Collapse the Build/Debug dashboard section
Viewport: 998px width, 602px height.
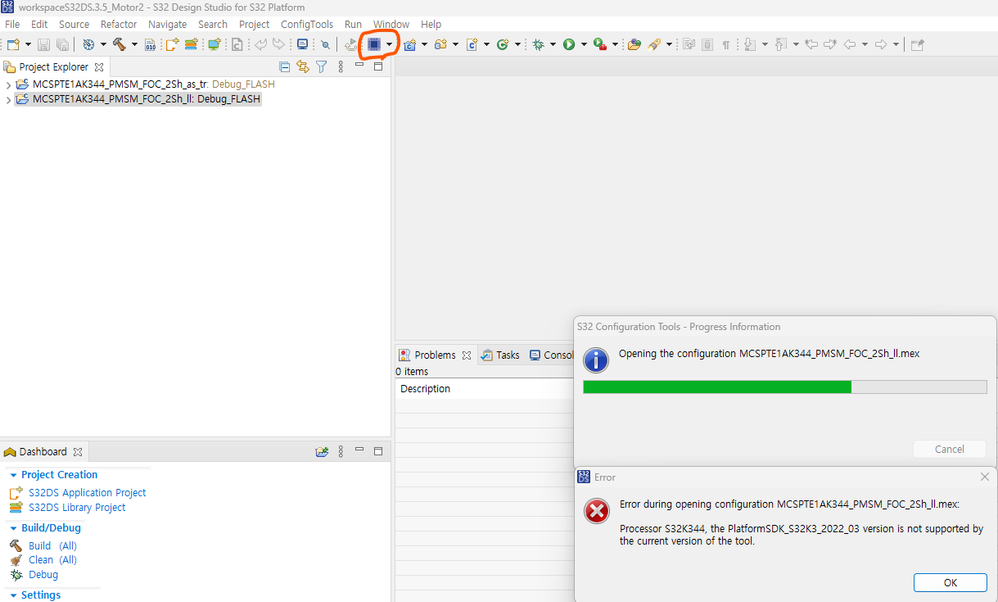[13, 528]
